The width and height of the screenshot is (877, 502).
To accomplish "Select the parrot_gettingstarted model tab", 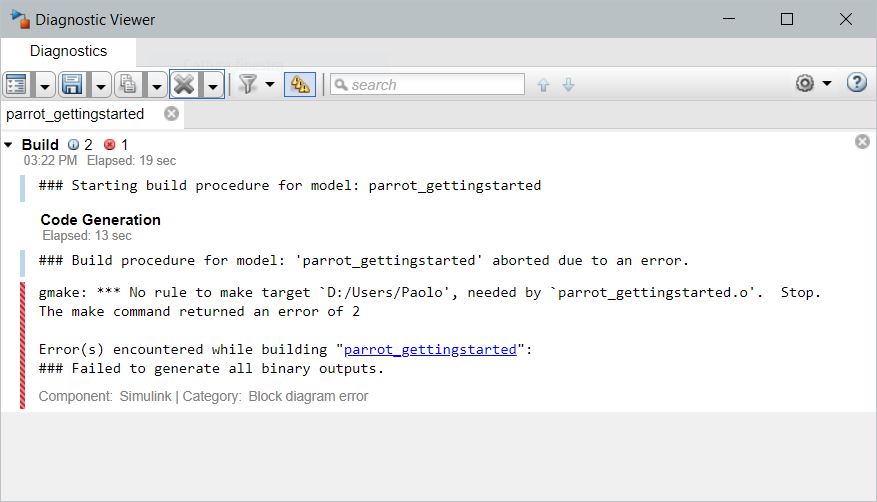I will pyautogui.click(x=75, y=114).
